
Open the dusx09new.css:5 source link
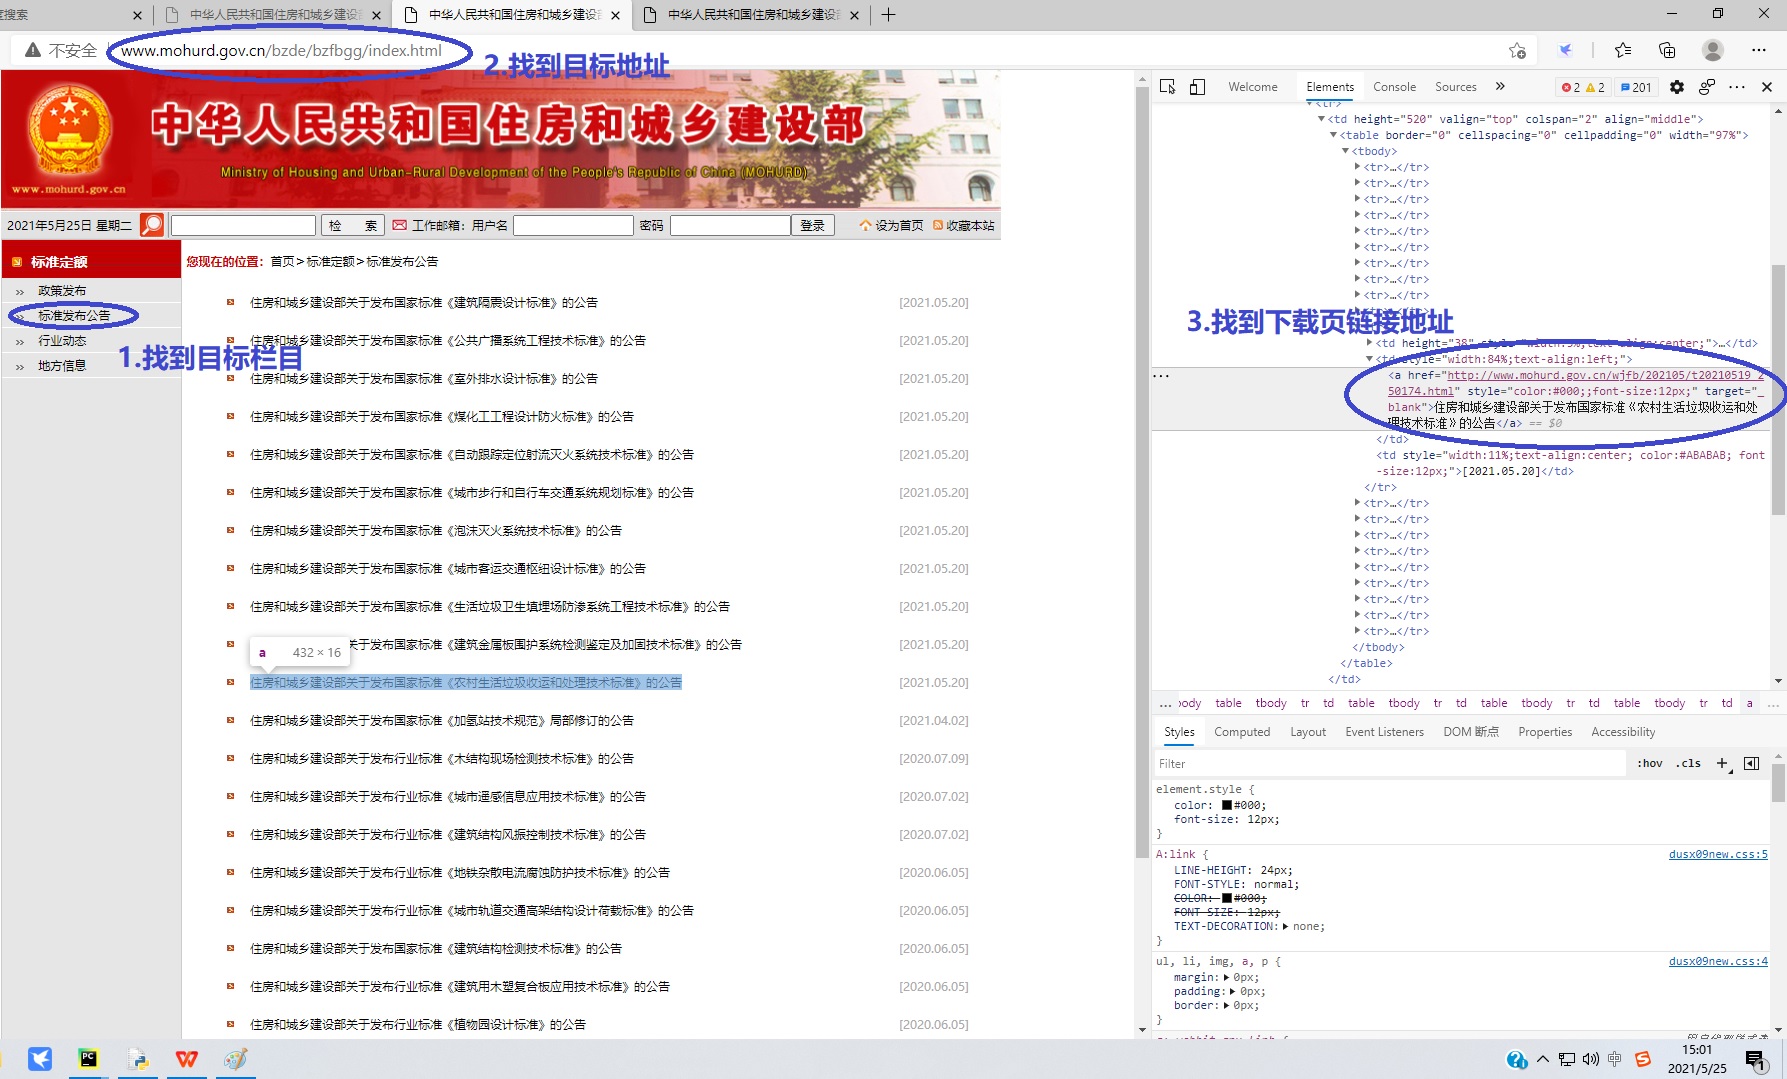pyautogui.click(x=1718, y=854)
